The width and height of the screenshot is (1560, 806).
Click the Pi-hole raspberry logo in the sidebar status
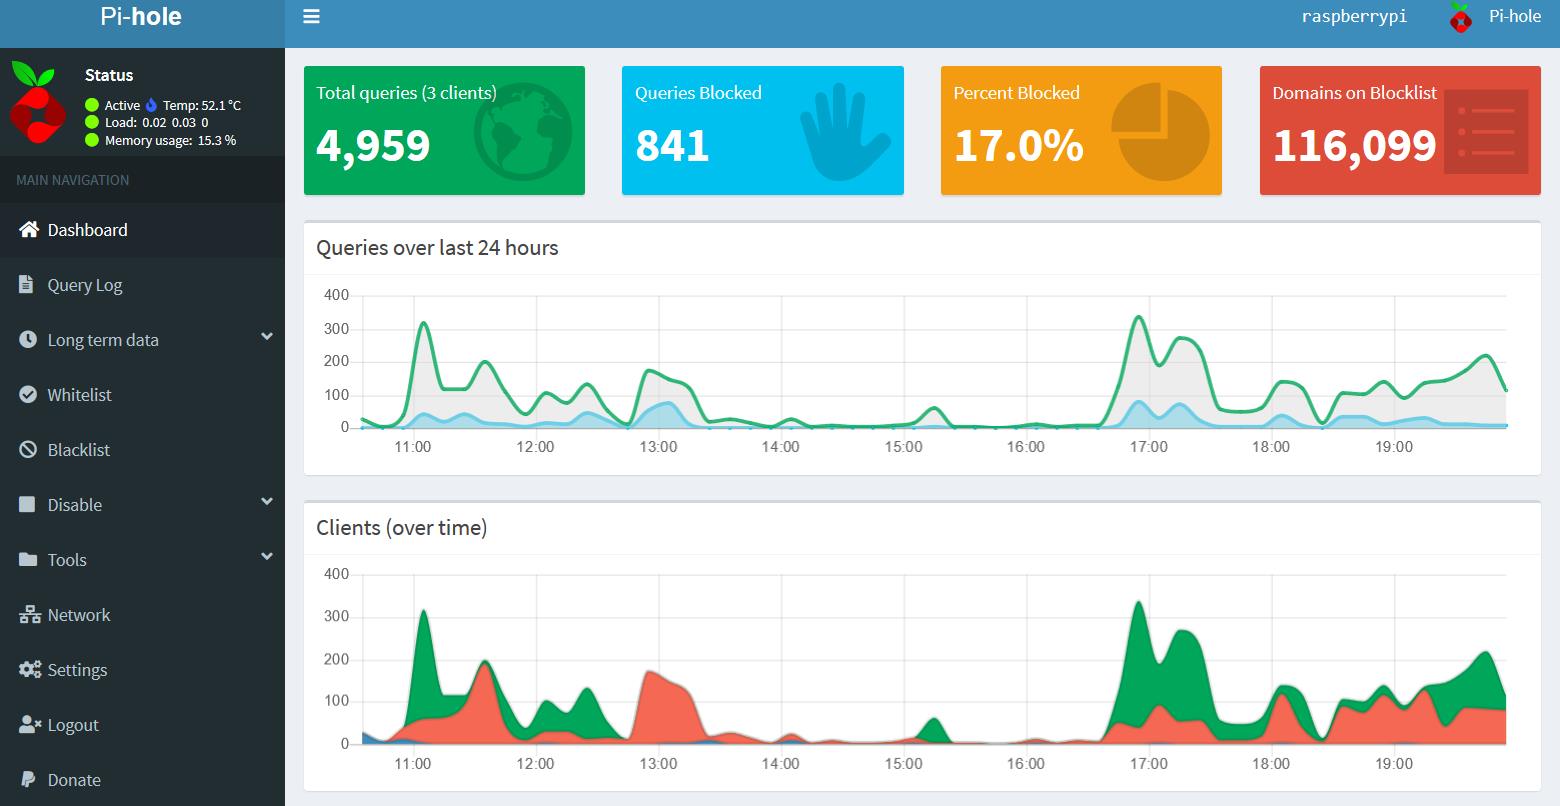[37, 104]
